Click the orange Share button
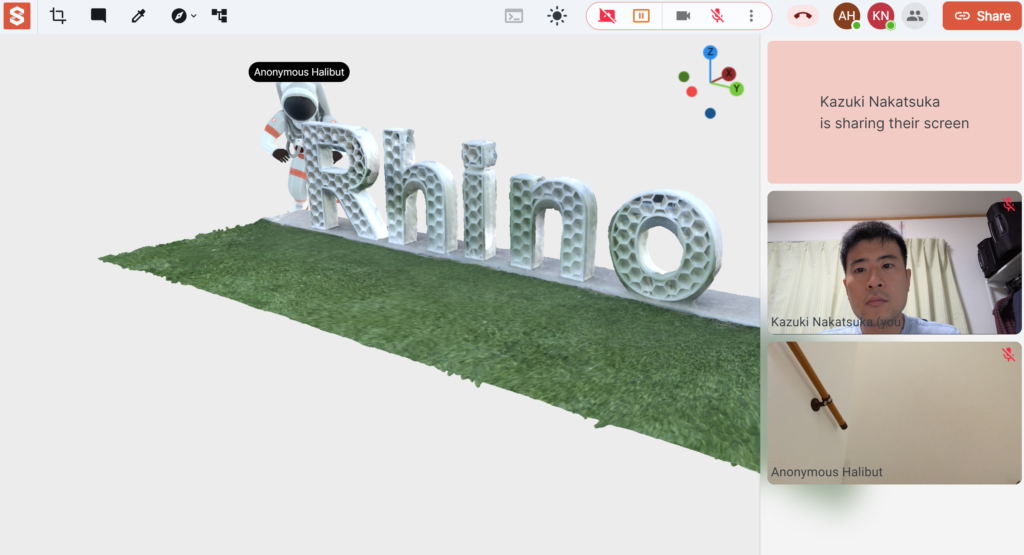Image resolution: width=1024 pixels, height=555 pixels. point(982,16)
